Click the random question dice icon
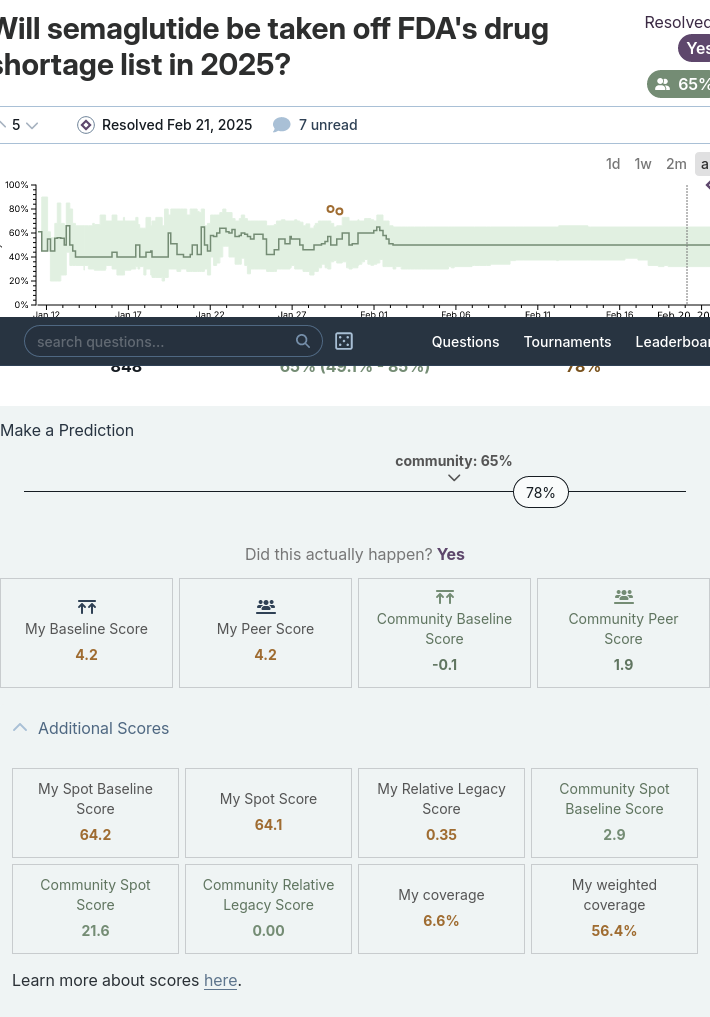Viewport: 710px width, 1017px height. [344, 341]
